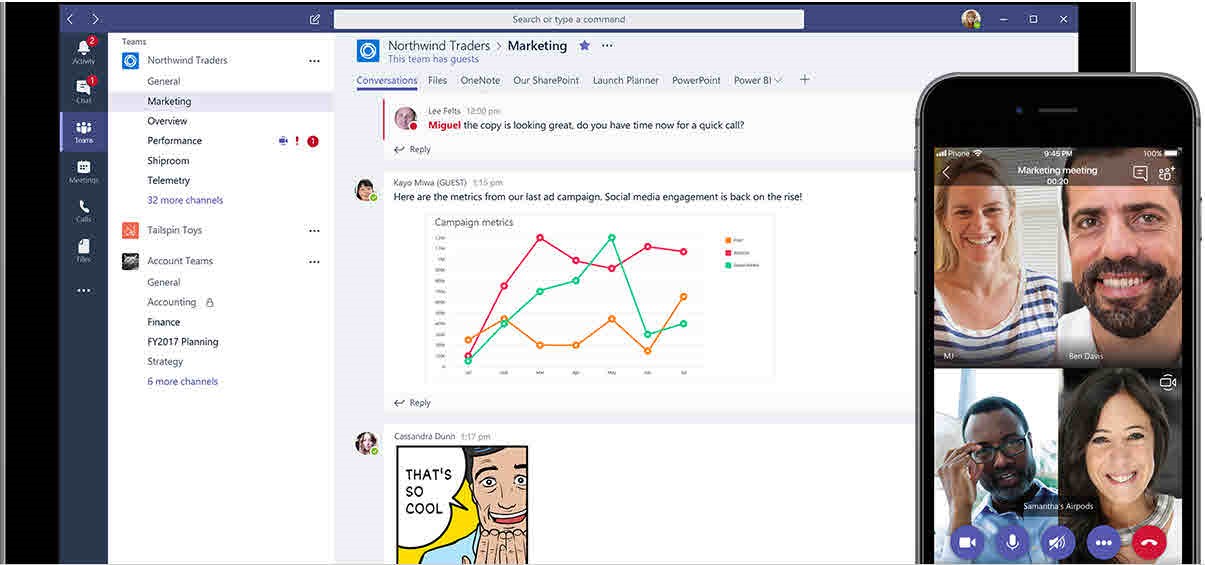Screen dimensions: 1205x565
Task: Select the Strategy channel
Action: click(165, 362)
